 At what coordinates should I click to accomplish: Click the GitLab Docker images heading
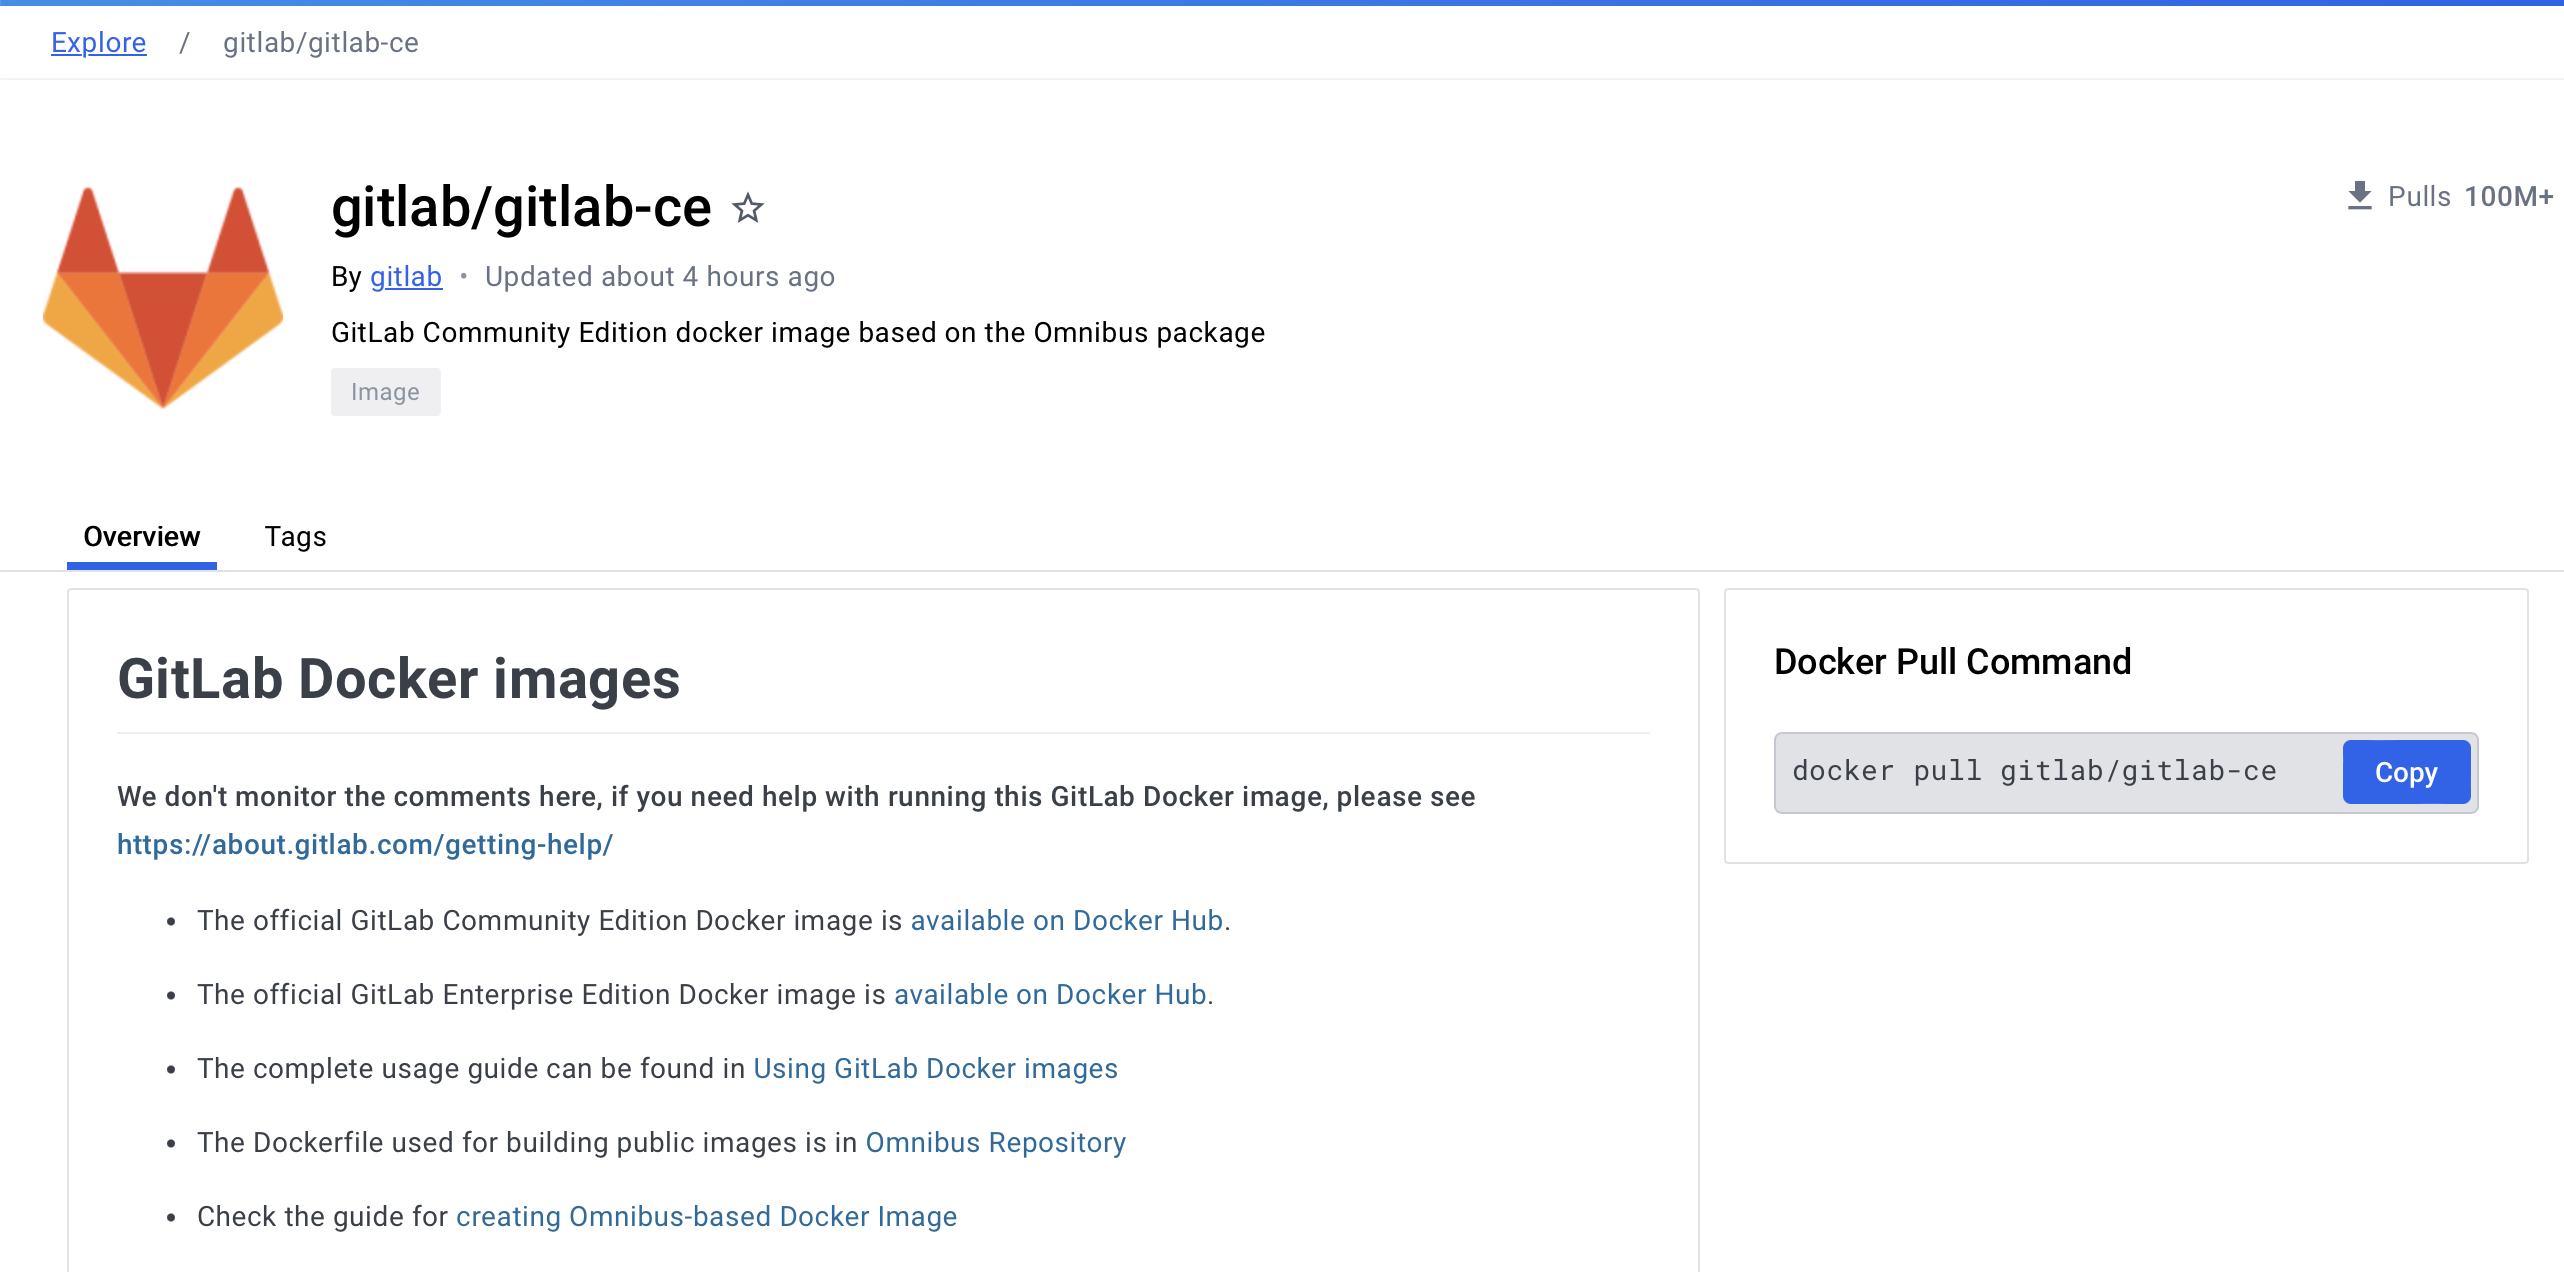399,679
